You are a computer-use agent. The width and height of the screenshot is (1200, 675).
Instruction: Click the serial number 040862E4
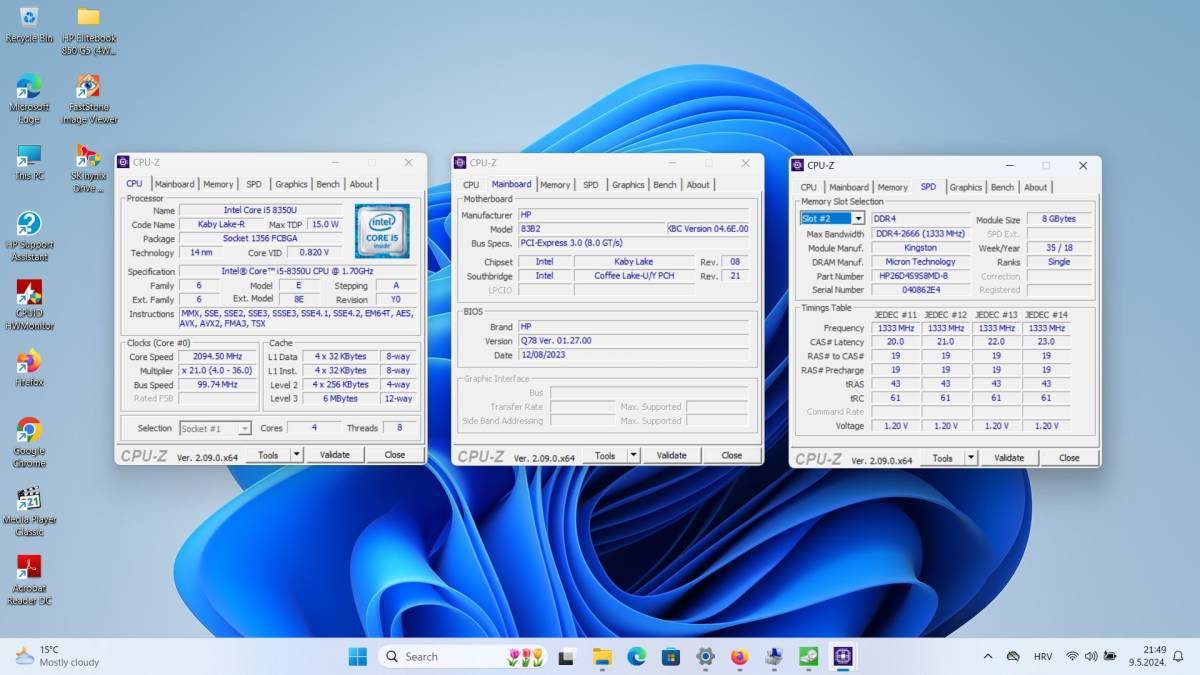[x=920, y=290]
